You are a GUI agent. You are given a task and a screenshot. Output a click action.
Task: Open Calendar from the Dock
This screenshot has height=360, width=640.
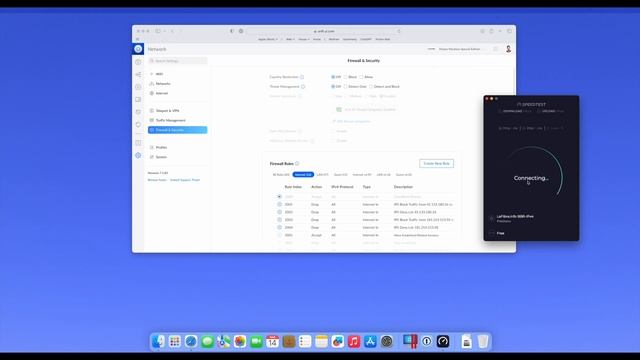point(273,341)
